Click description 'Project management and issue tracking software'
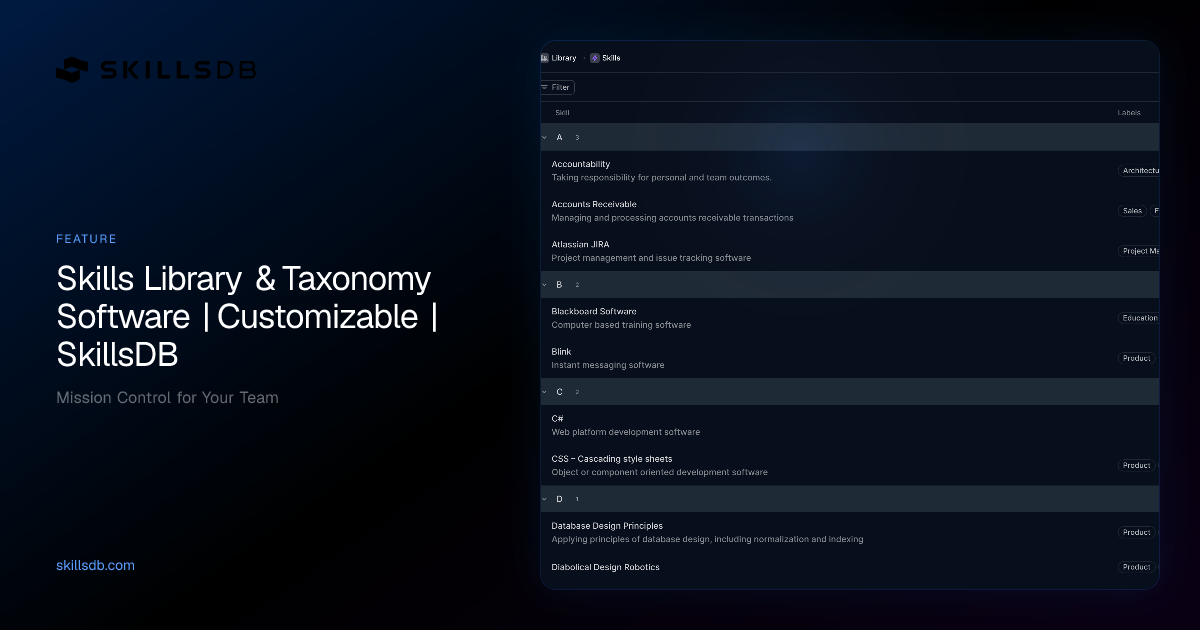 tap(651, 258)
